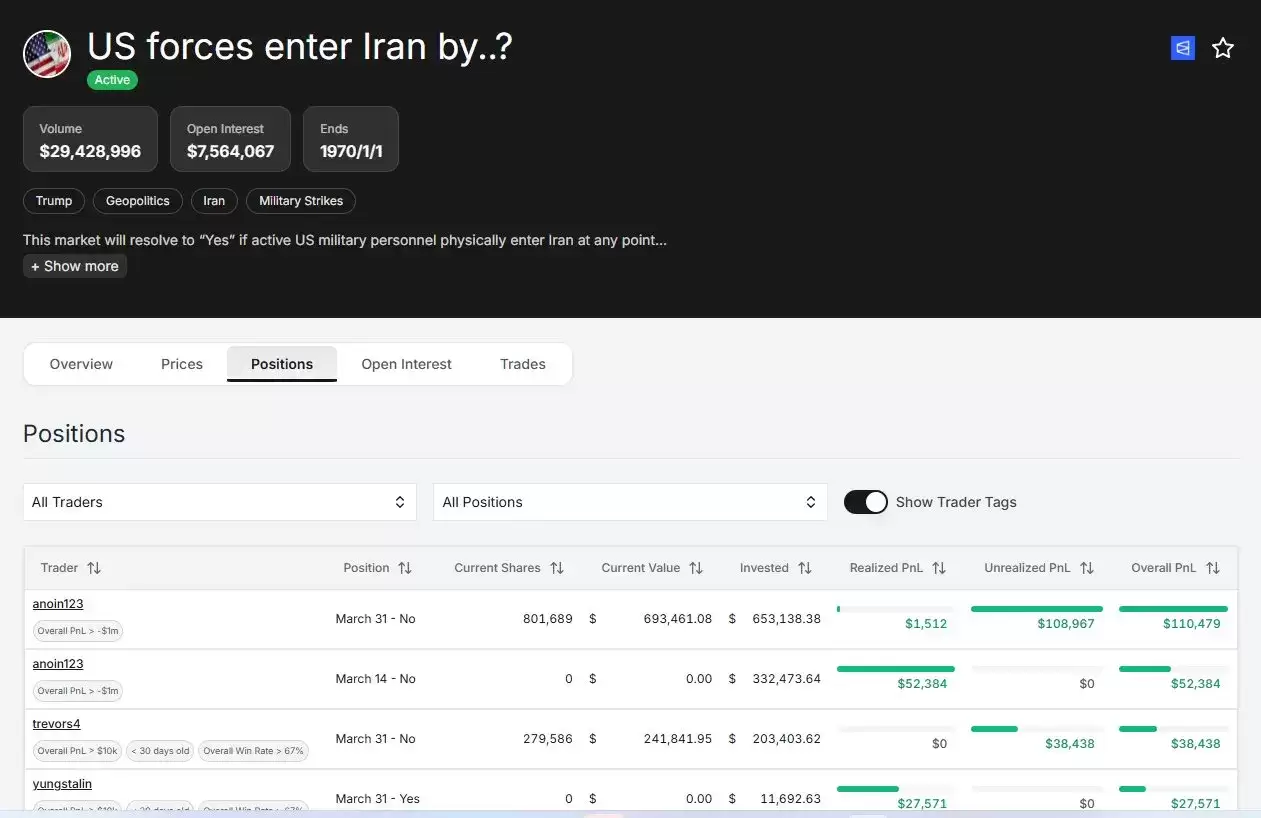Sort by Current Value arrows
The width and height of the screenshot is (1261, 818).
coord(696,568)
